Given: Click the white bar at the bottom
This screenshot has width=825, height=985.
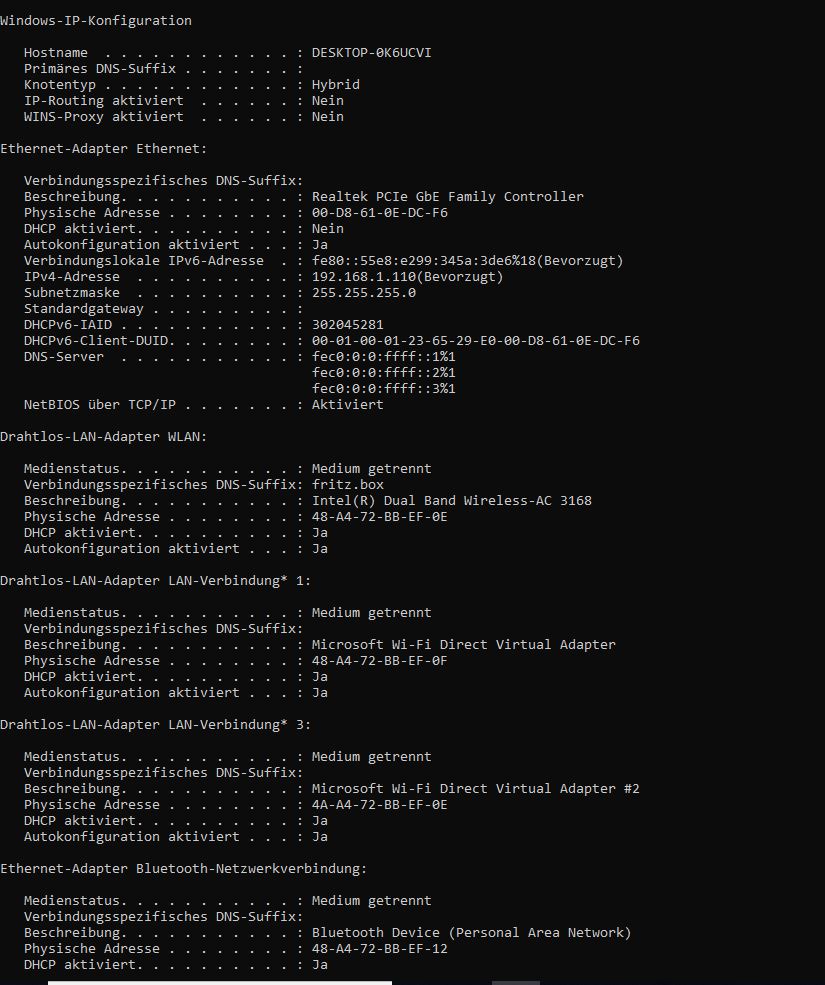Looking at the screenshot, I should 220,982.
